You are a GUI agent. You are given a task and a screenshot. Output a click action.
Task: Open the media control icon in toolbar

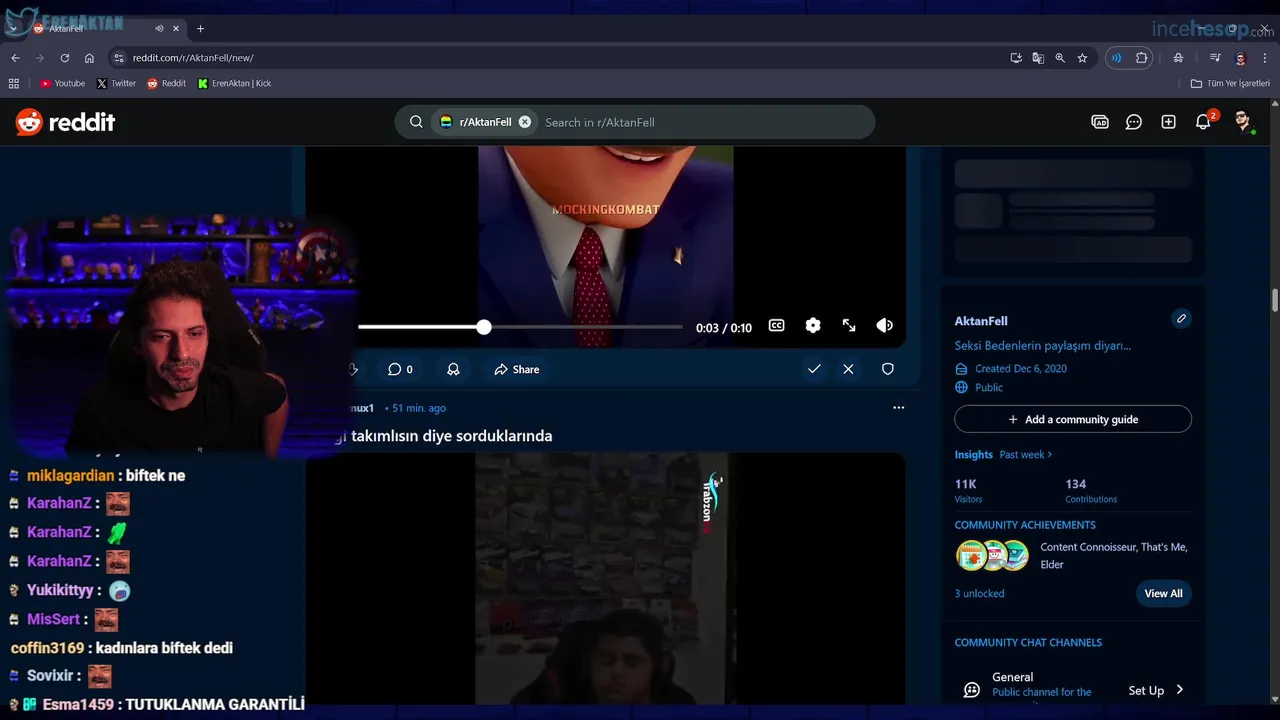[x=1215, y=58]
